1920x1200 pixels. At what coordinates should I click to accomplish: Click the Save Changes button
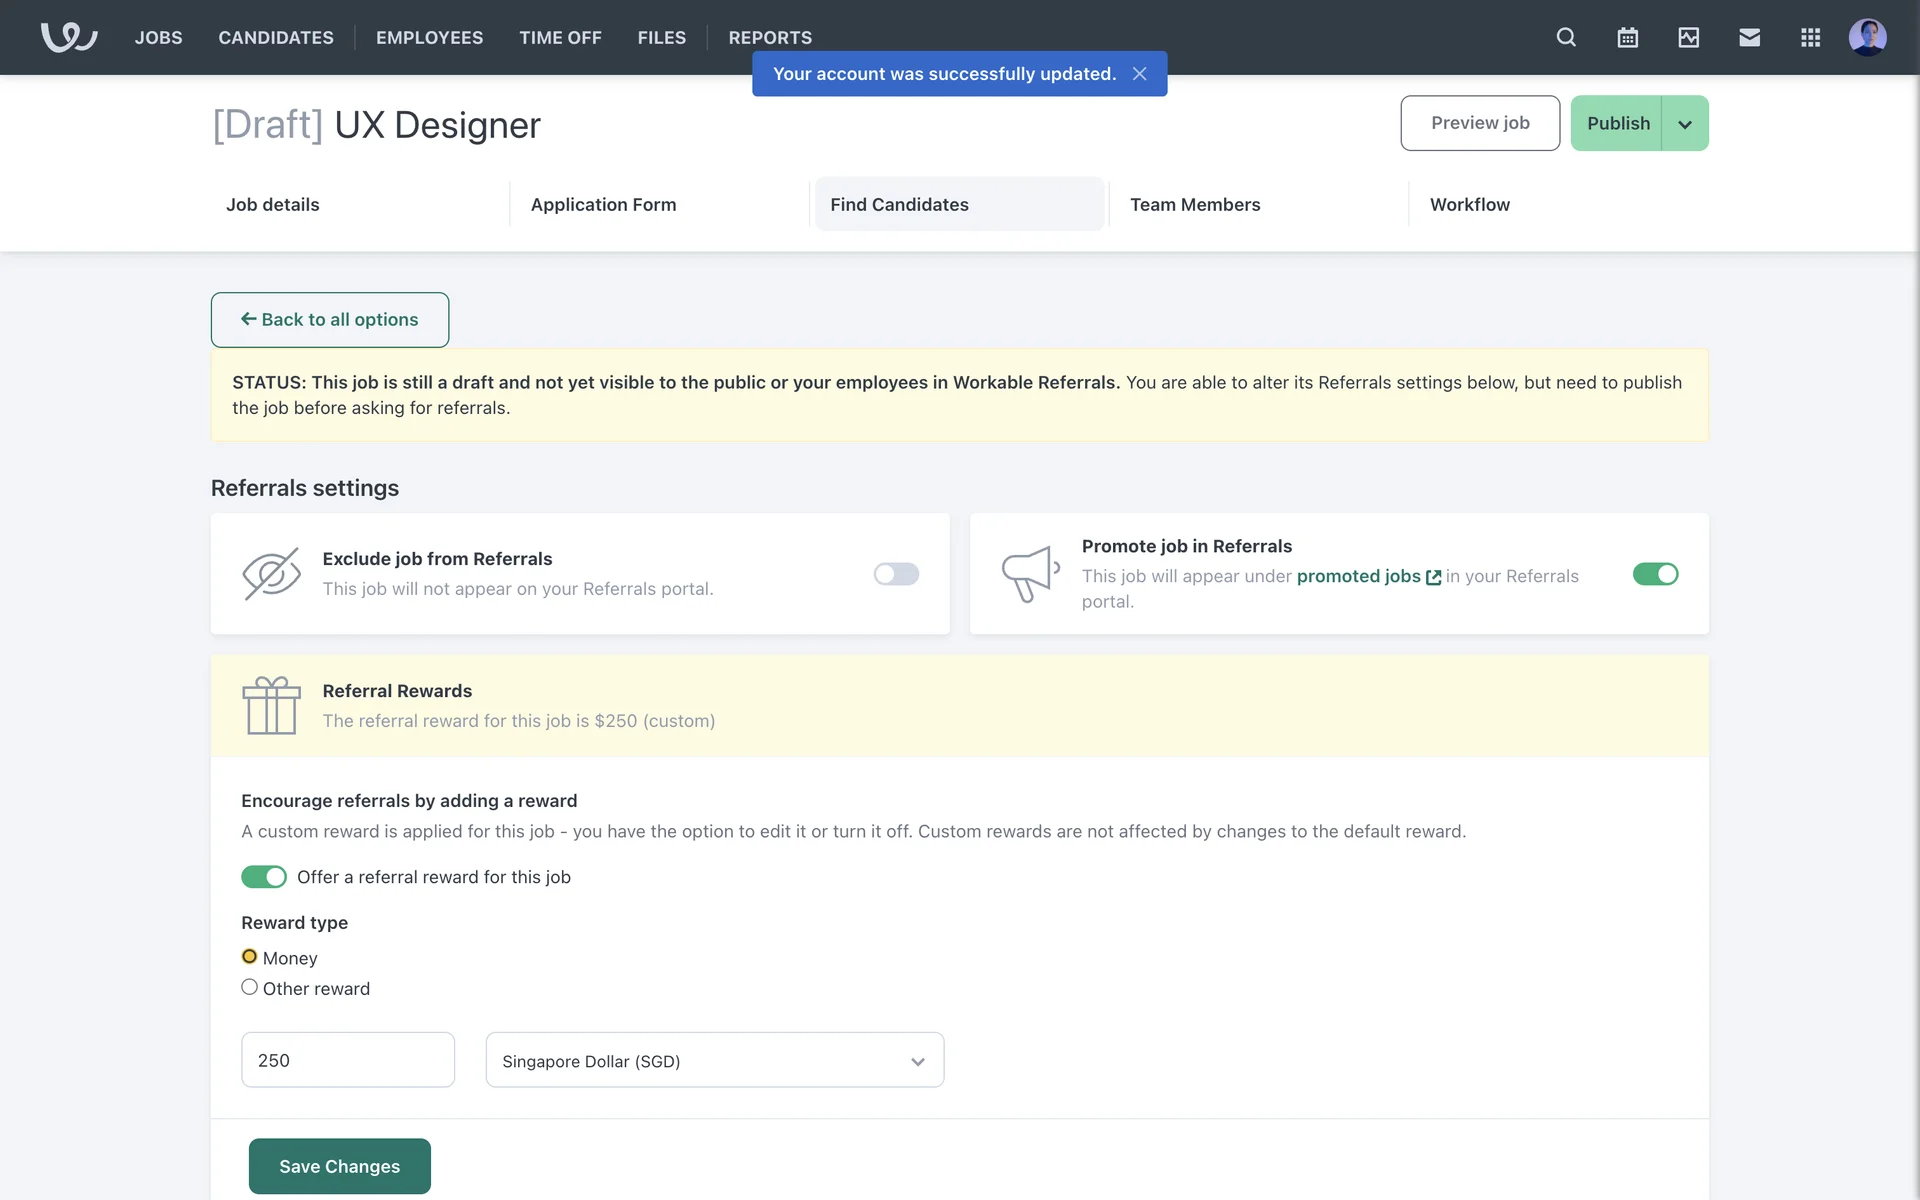click(339, 1166)
